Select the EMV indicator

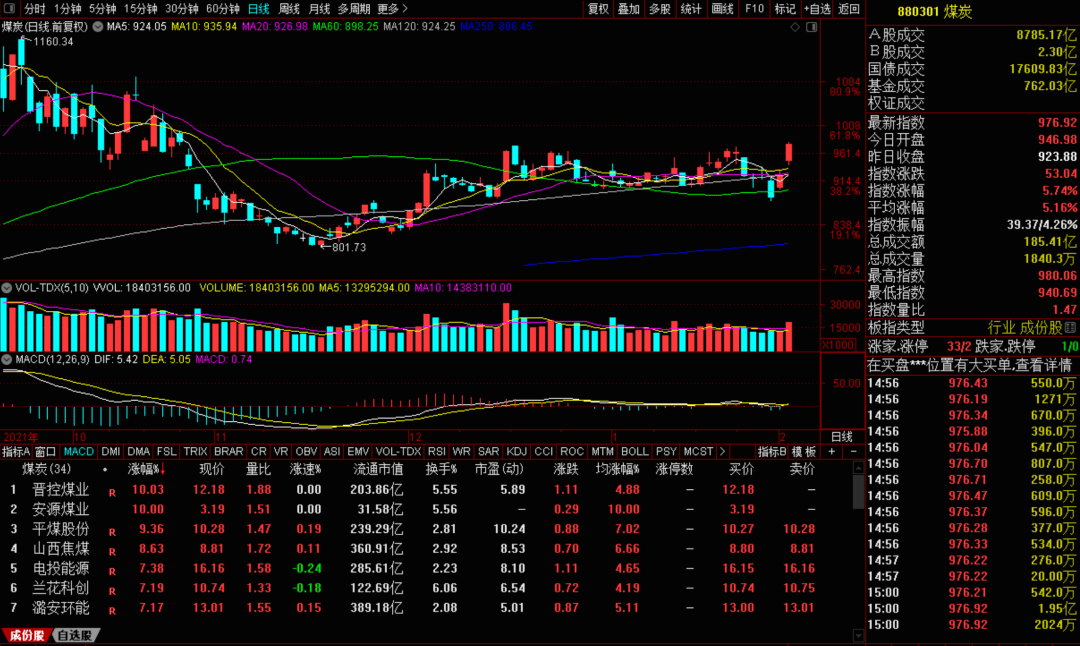[358, 452]
